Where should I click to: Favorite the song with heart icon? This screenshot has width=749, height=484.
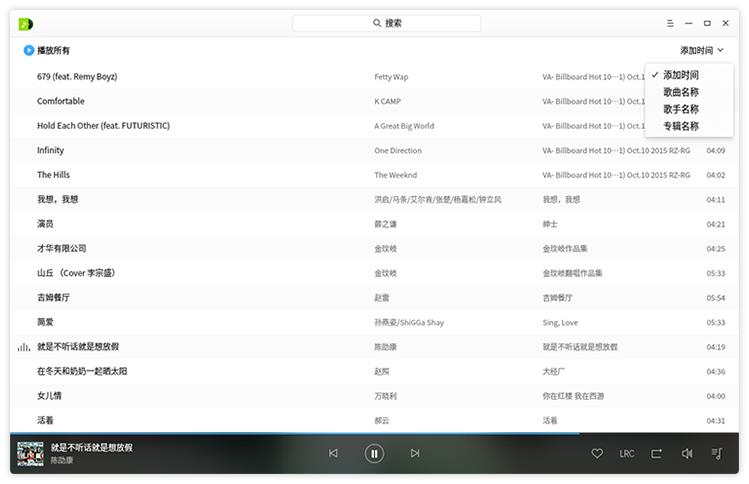597,453
